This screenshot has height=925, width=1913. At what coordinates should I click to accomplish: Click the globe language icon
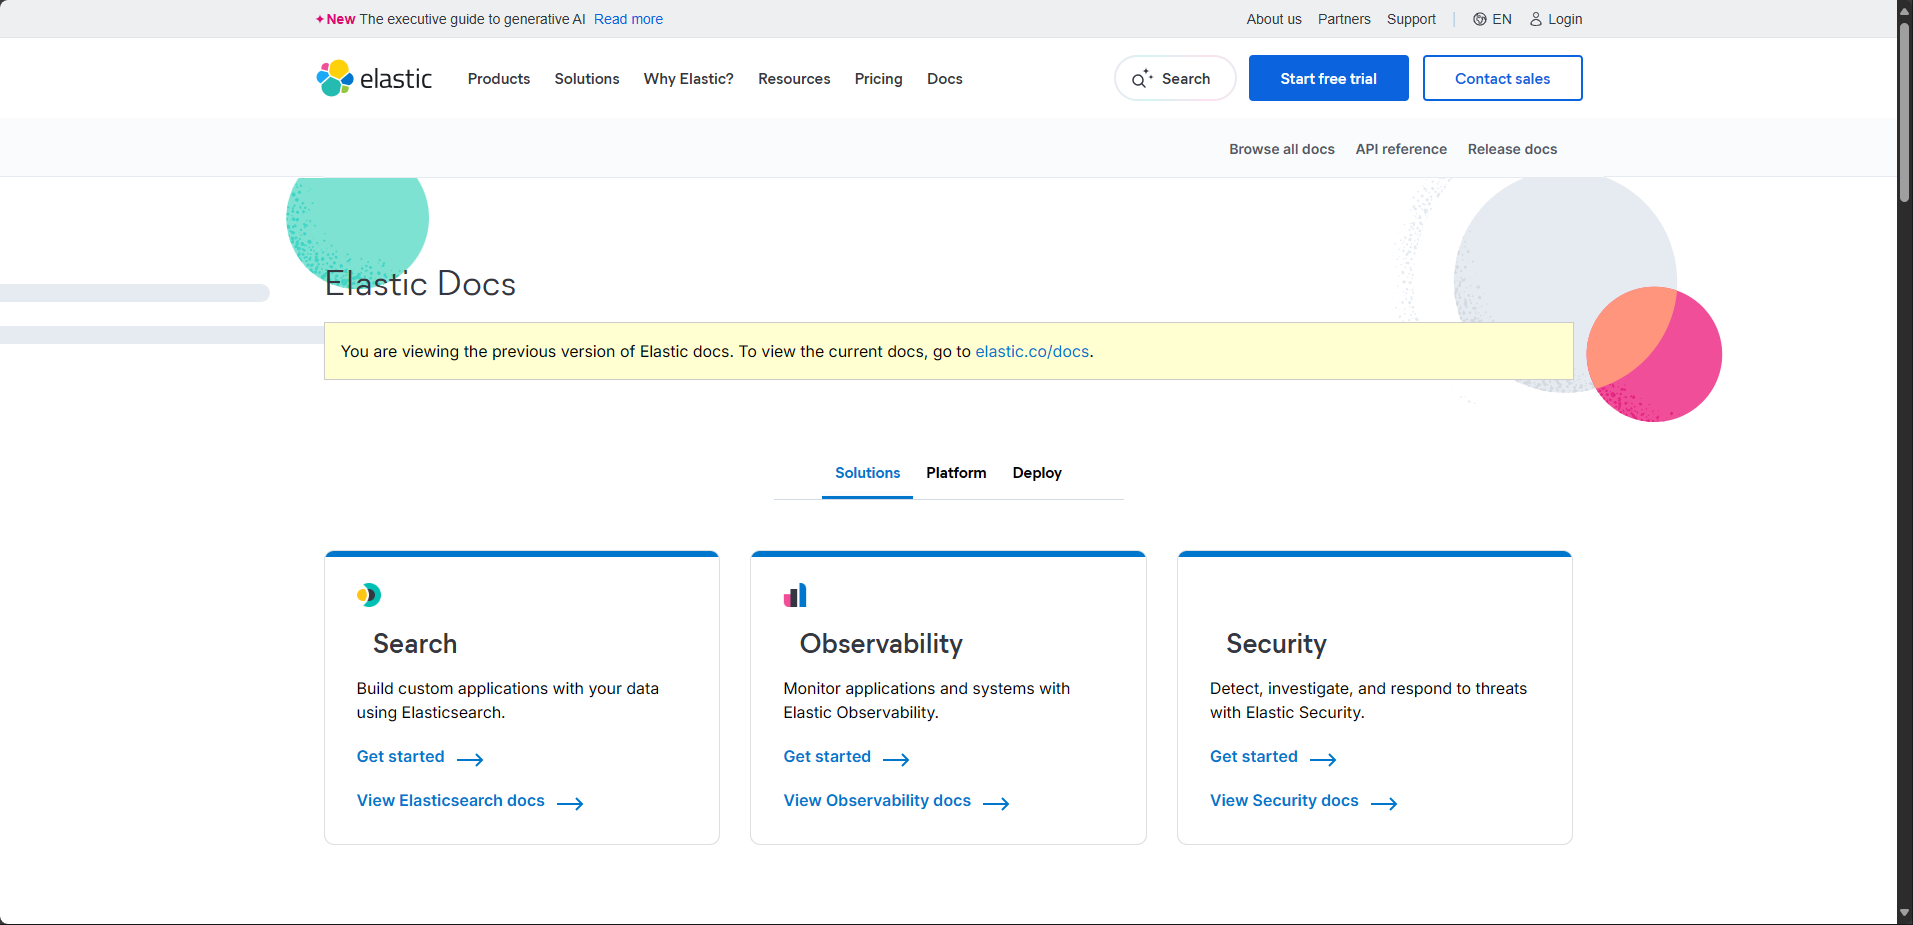pos(1479,19)
